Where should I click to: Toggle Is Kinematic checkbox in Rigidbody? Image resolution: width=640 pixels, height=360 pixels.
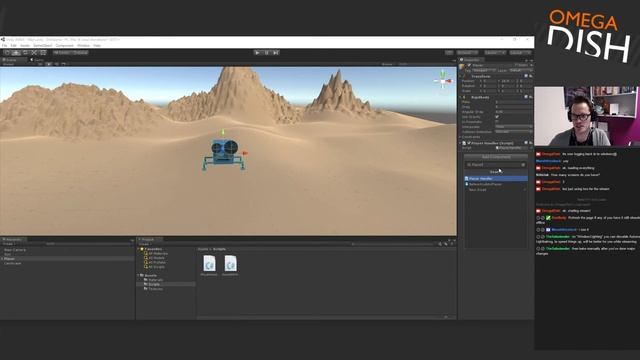tap(497, 122)
